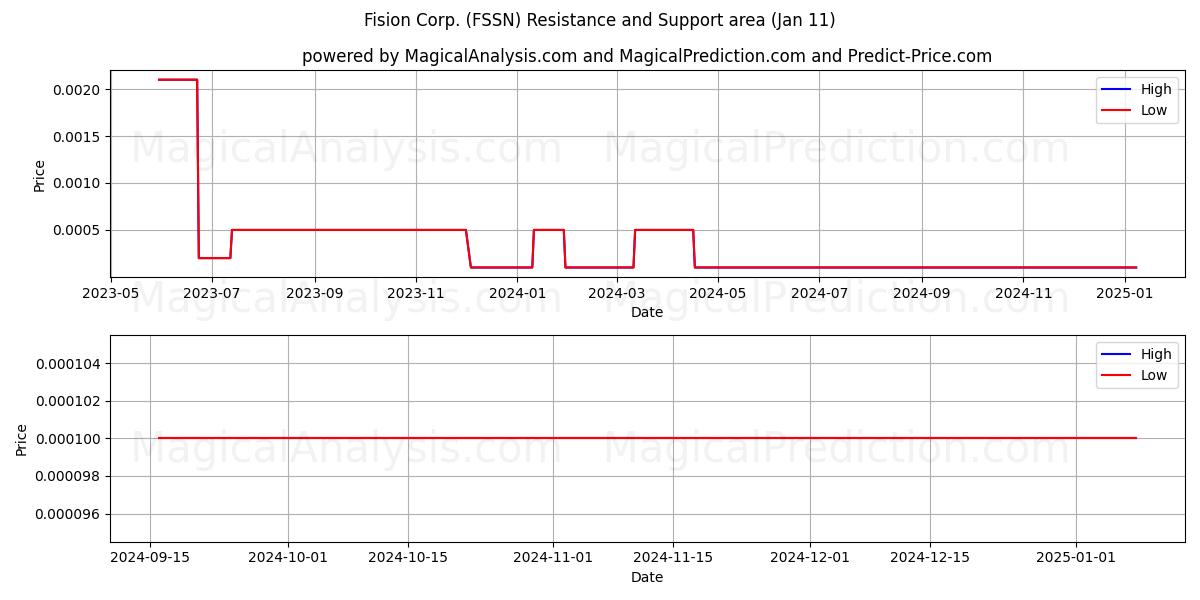Click the red price line on the bottom chart
1200x600 pixels.
point(647,438)
